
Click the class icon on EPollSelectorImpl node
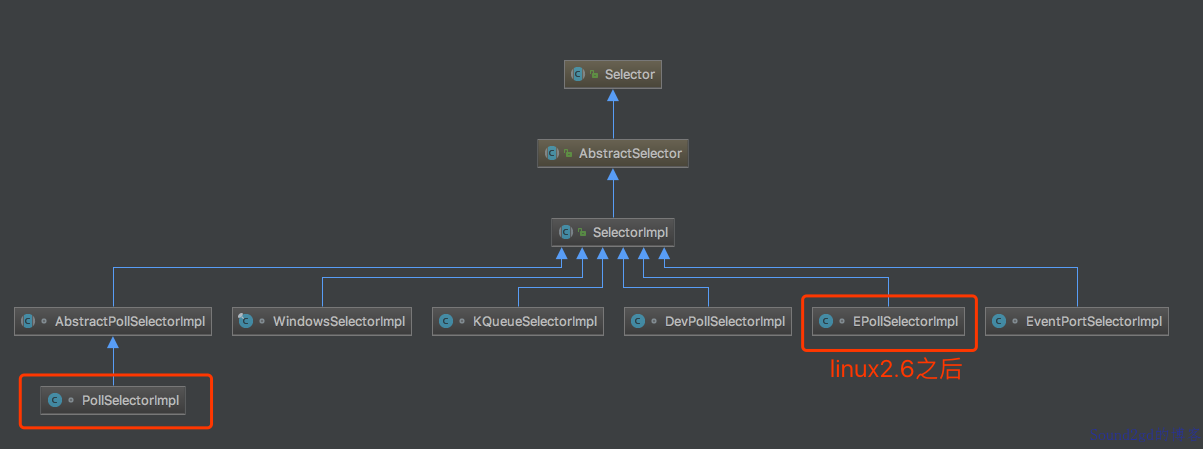click(x=826, y=322)
